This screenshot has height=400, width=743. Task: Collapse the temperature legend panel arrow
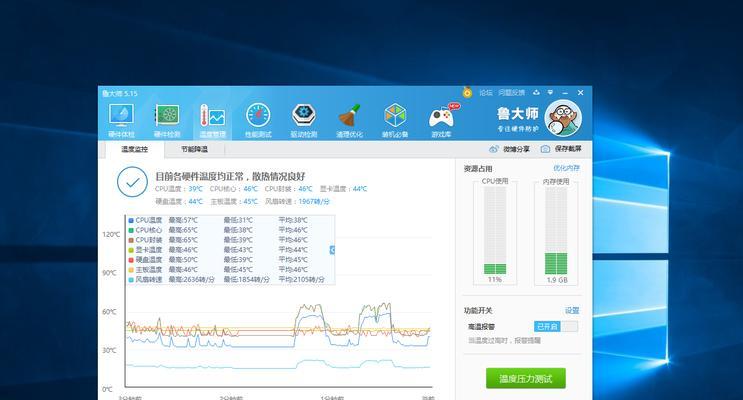(x=332, y=250)
